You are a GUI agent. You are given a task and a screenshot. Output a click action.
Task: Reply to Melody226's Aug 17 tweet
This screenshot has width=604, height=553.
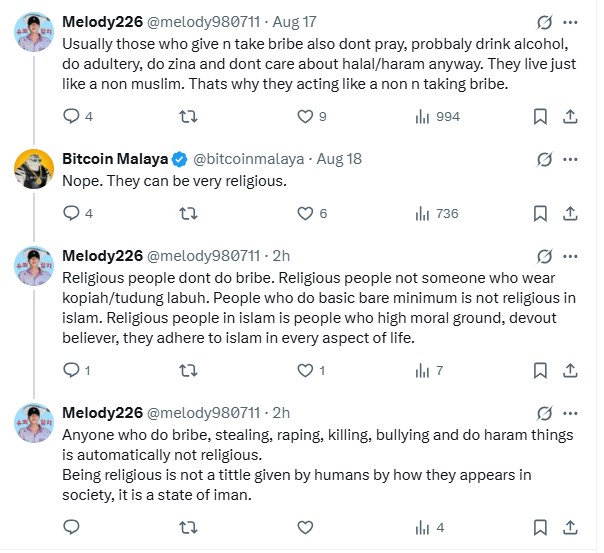pos(70,117)
